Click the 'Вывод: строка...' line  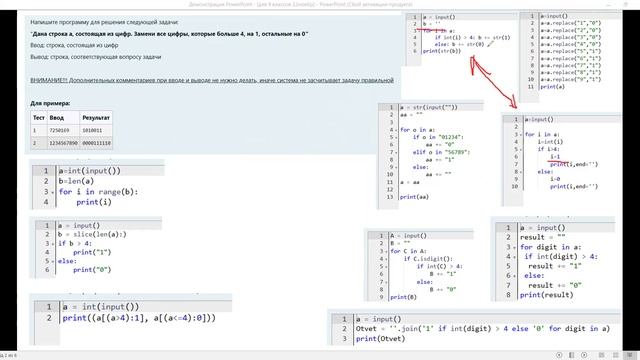click(96, 57)
